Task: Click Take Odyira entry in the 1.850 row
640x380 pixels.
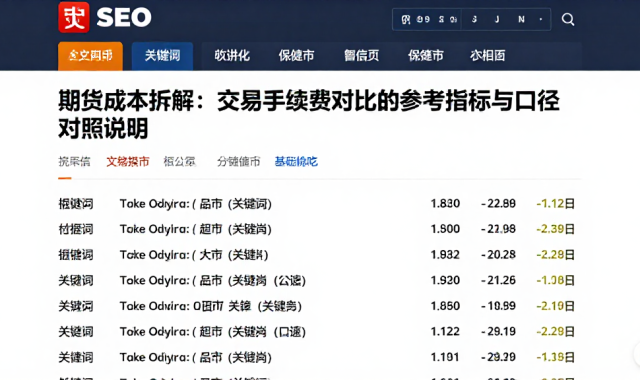Action: [211, 306]
